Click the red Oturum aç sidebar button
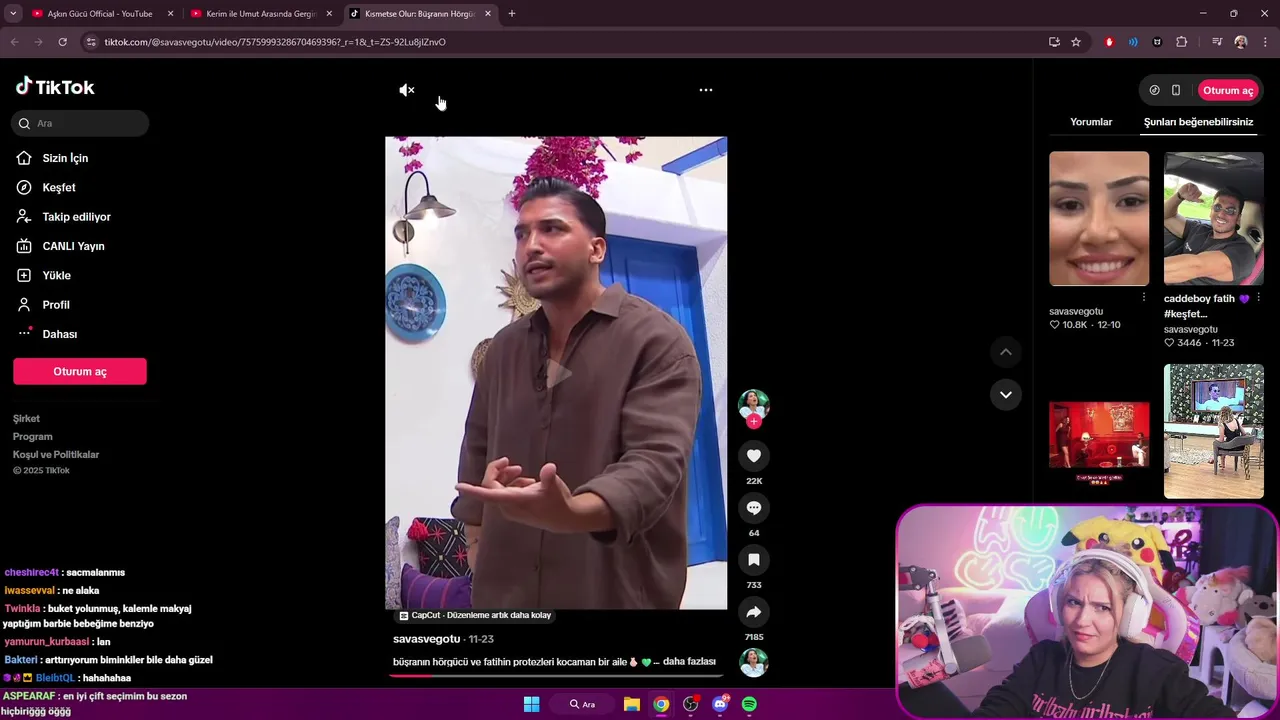 pos(80,371)
